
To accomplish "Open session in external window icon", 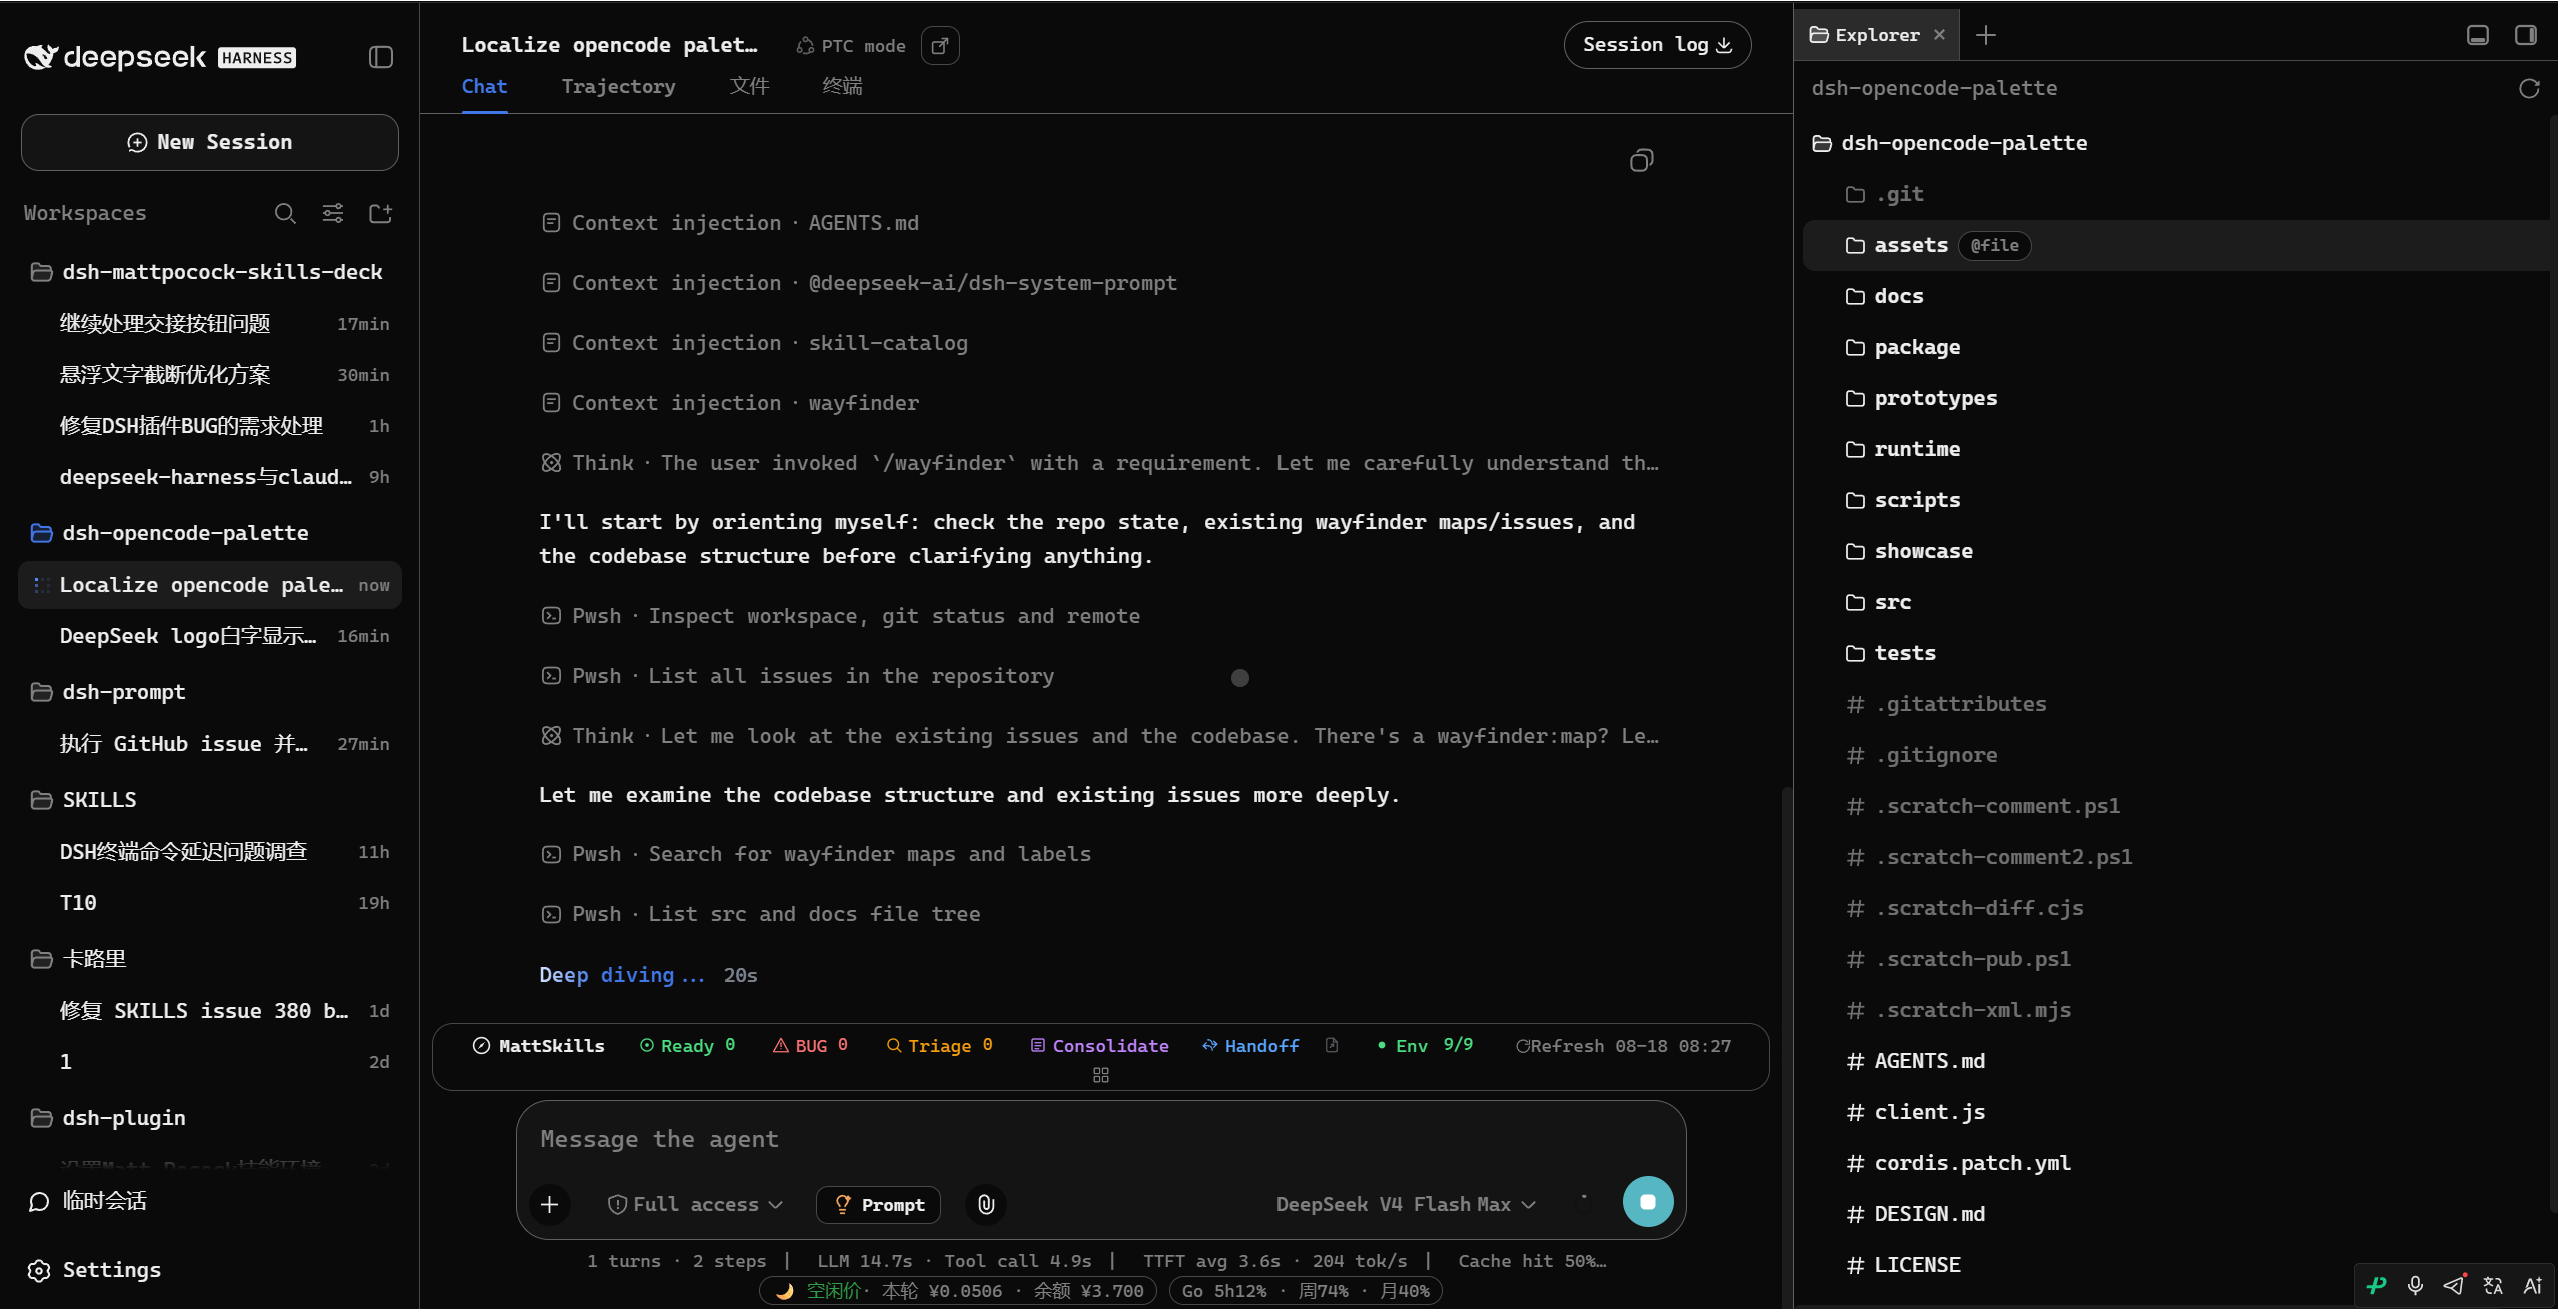I will pyautogui.click(x=940, y=46).
